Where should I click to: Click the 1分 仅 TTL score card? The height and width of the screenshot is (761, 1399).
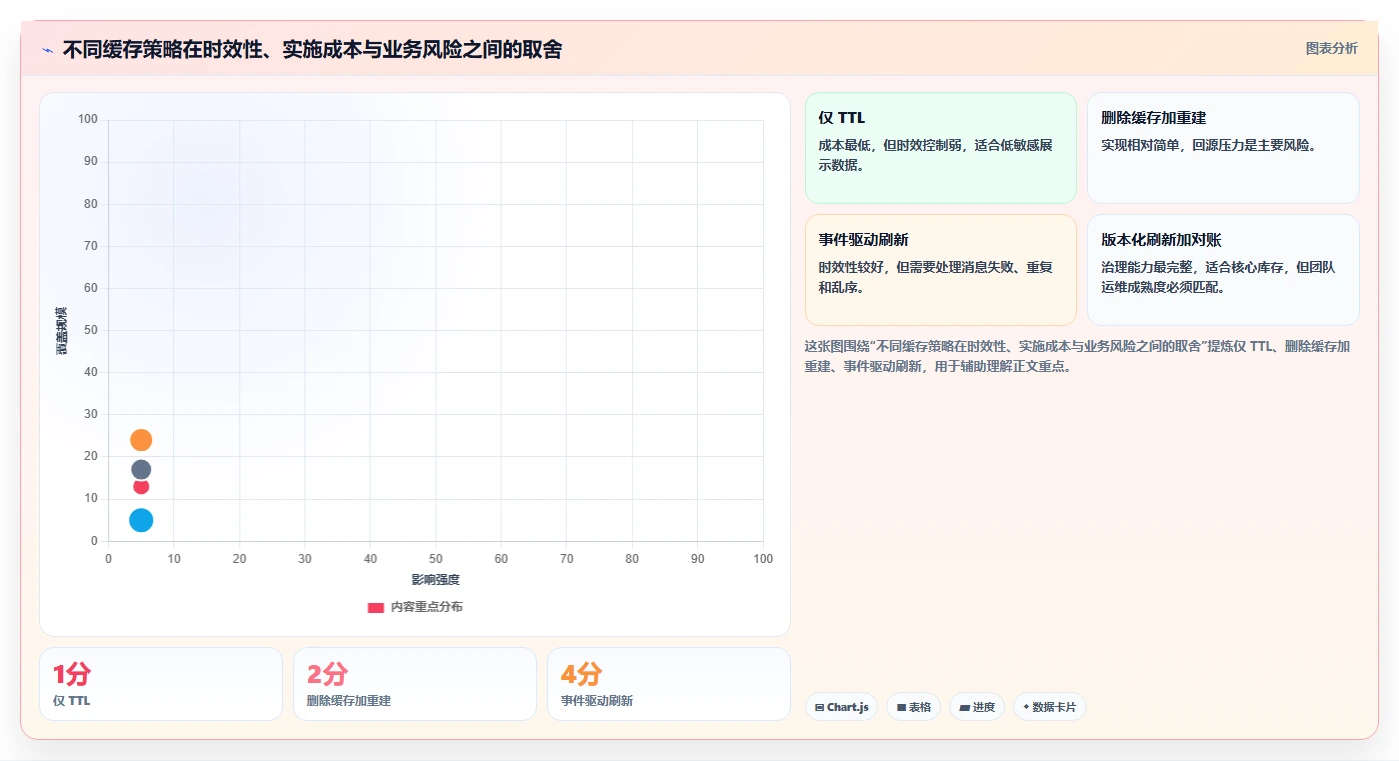tap(161, 684)
